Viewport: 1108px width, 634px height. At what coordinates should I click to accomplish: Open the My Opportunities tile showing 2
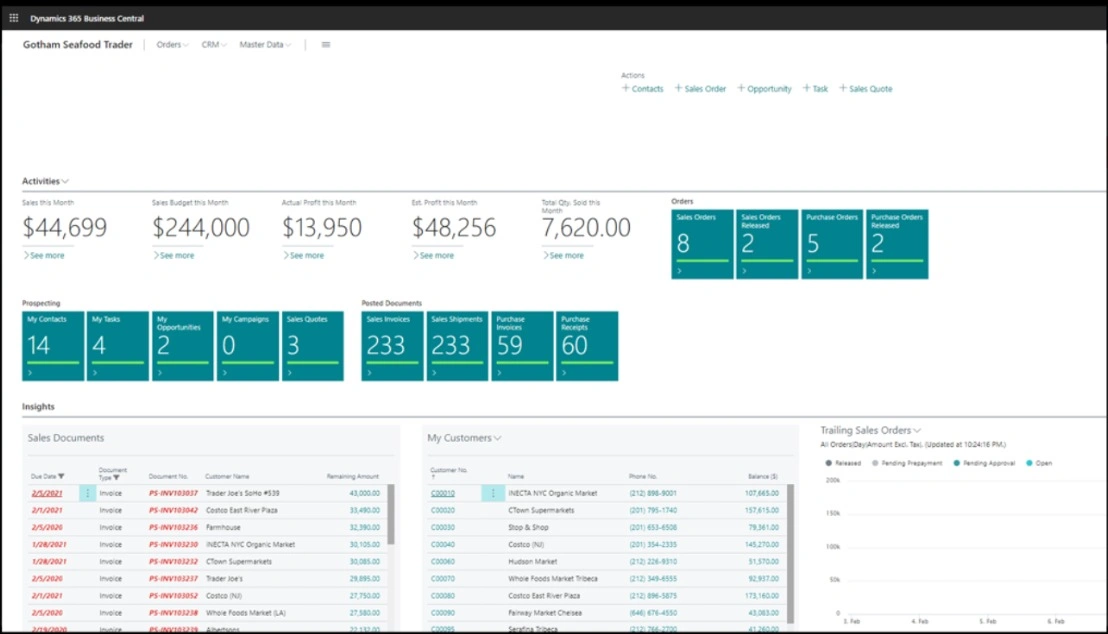(183, 346)
